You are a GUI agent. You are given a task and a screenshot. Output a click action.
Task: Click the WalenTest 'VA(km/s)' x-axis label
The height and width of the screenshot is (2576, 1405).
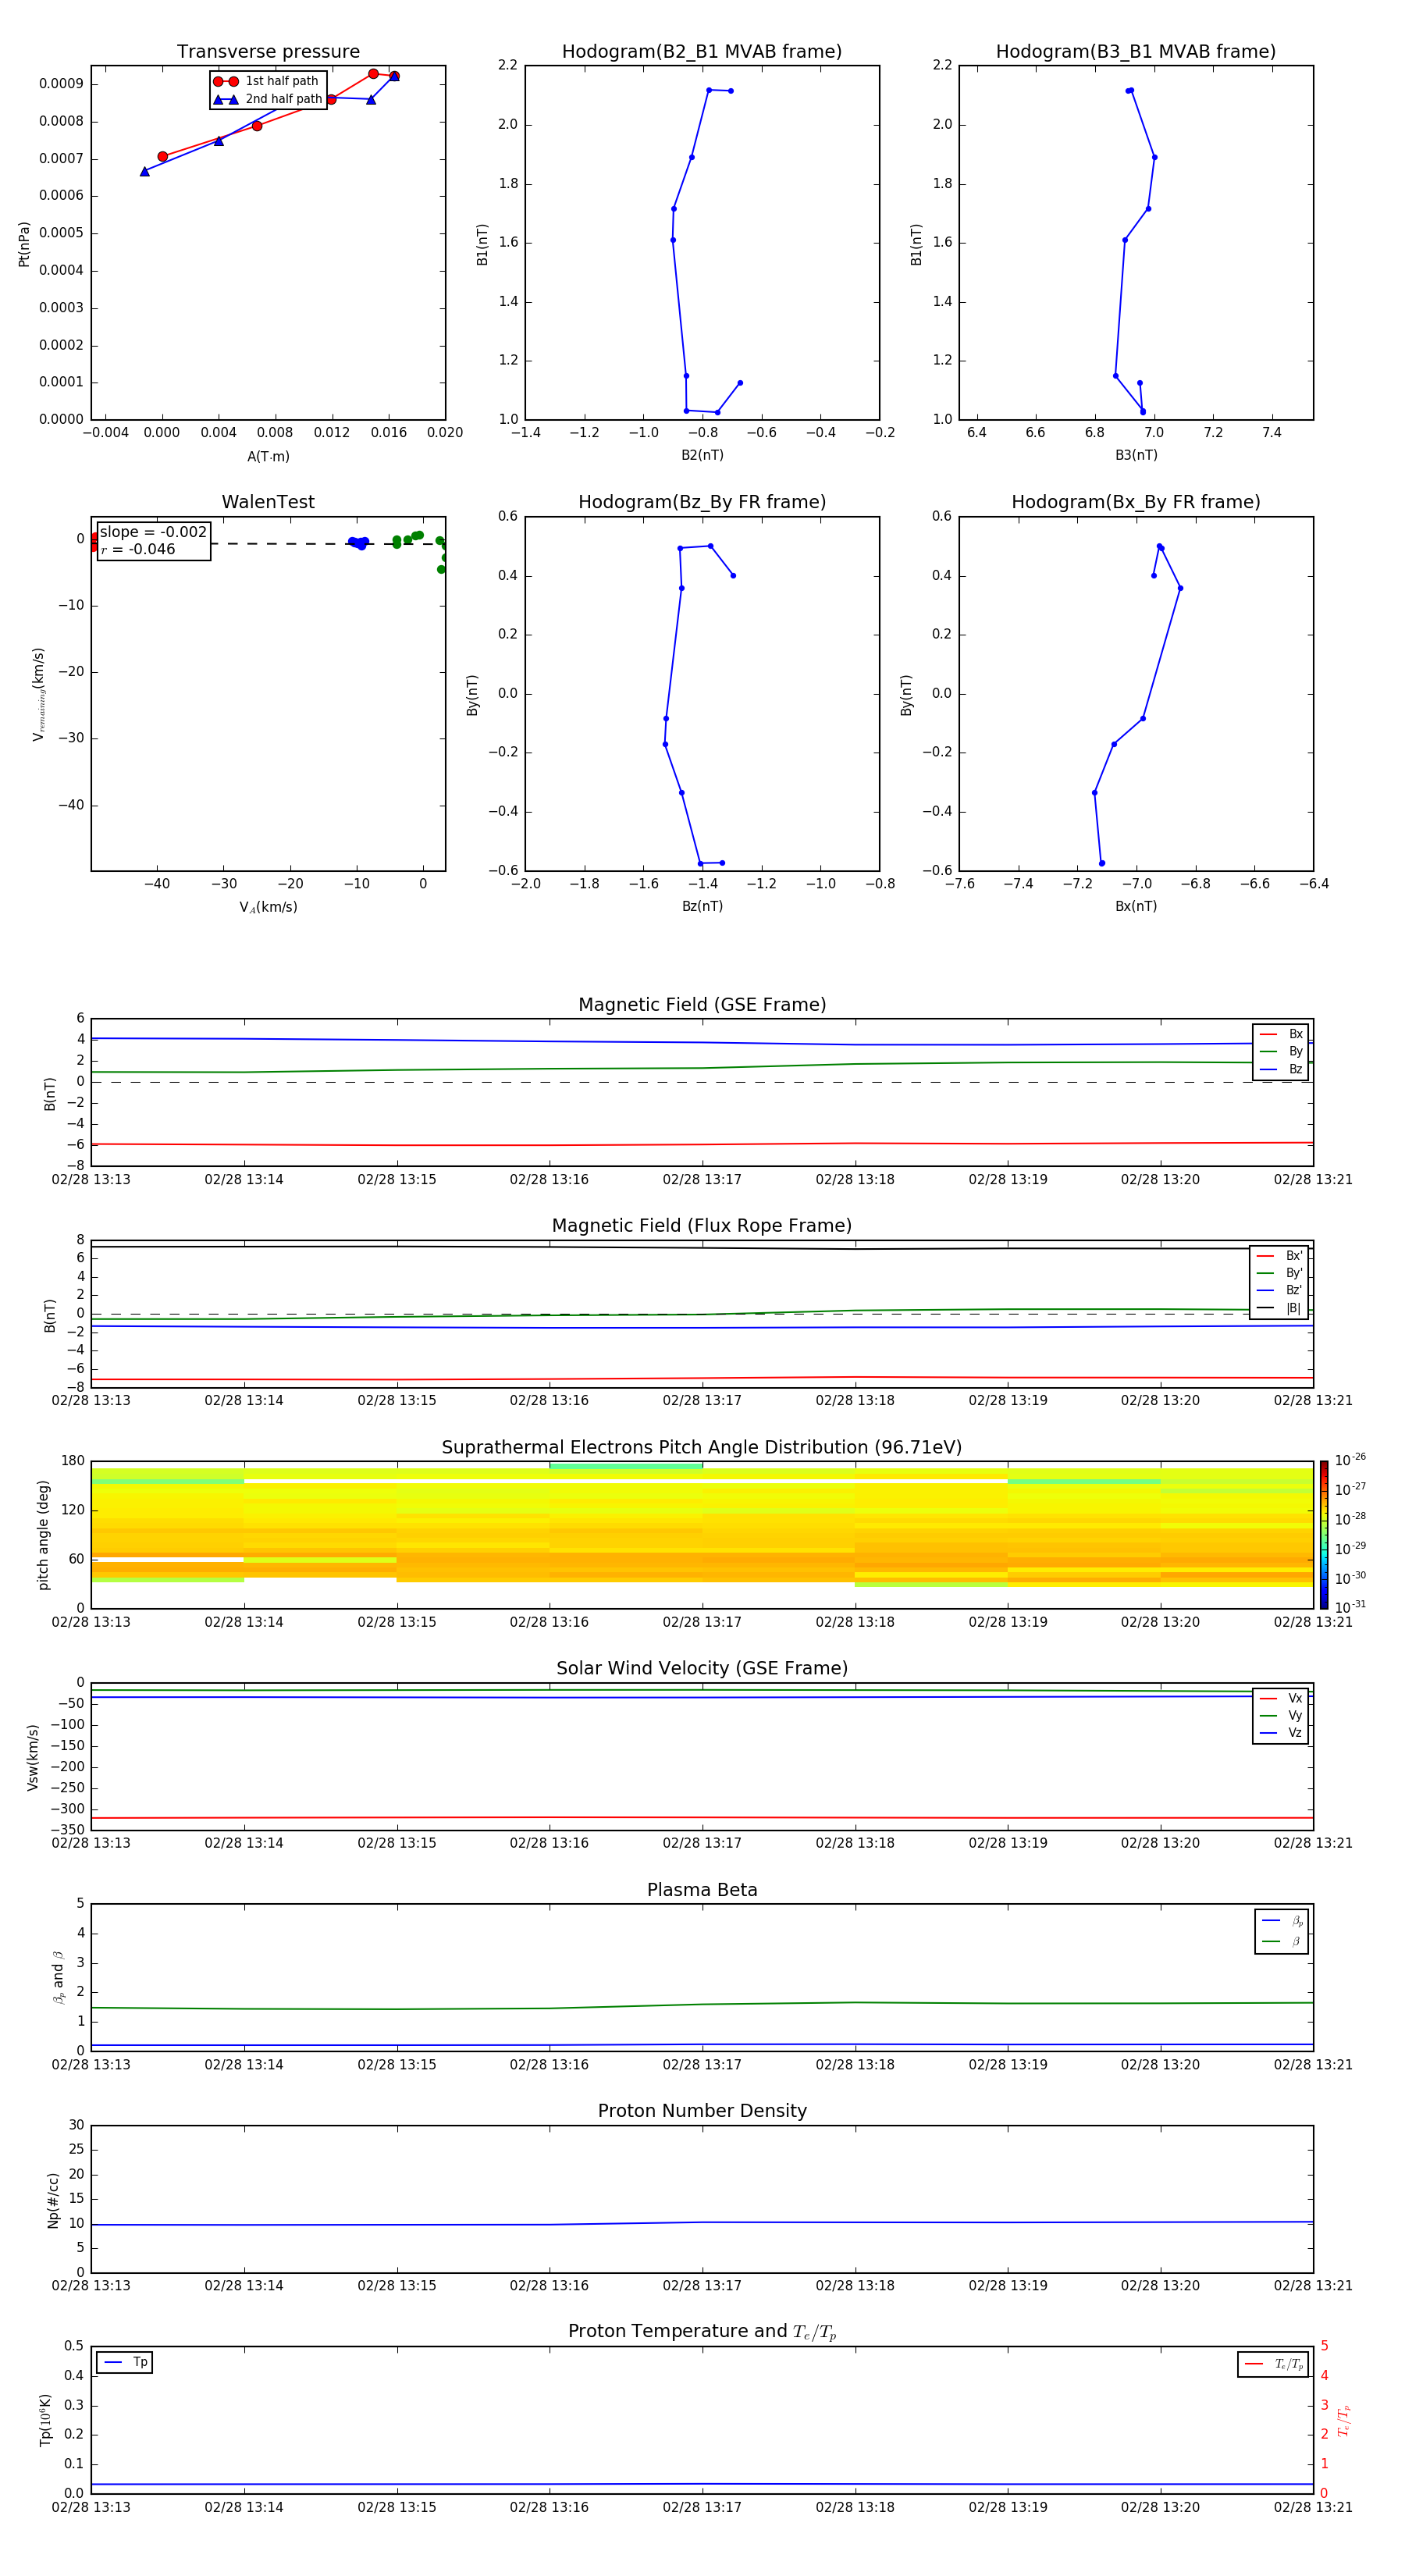coord(268,907)
